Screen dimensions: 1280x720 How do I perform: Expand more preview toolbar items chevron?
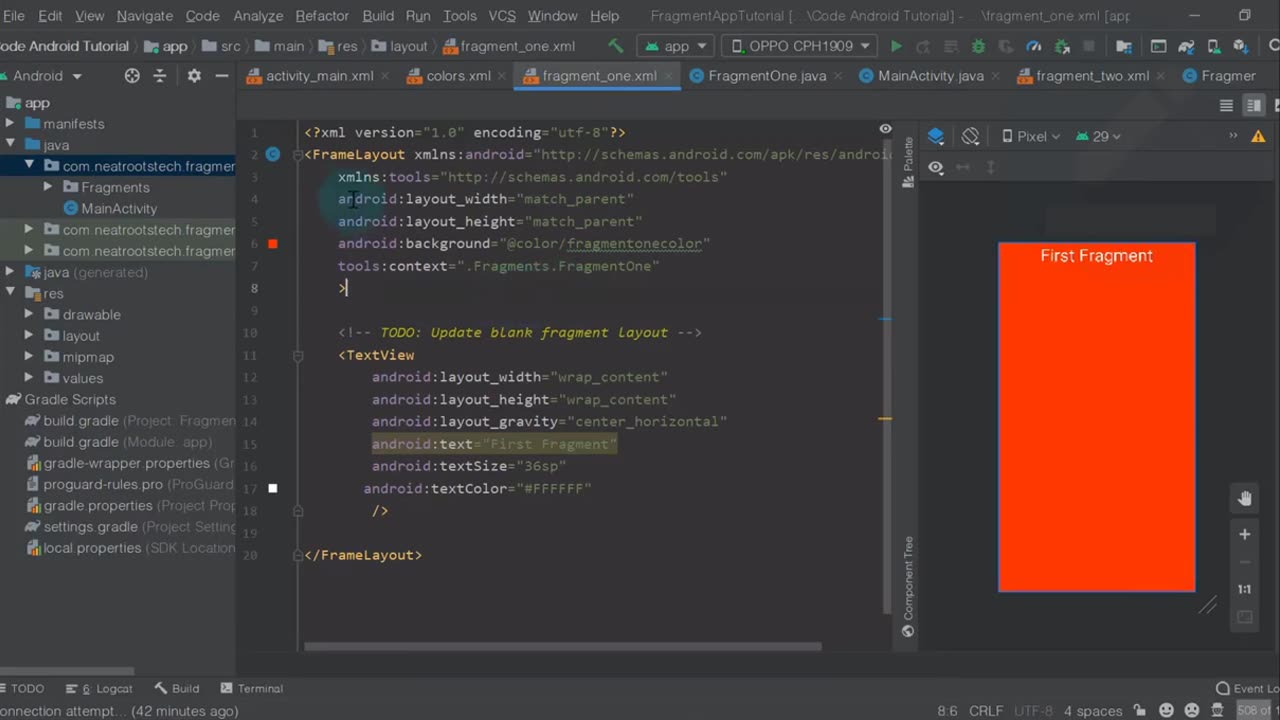1233,136
